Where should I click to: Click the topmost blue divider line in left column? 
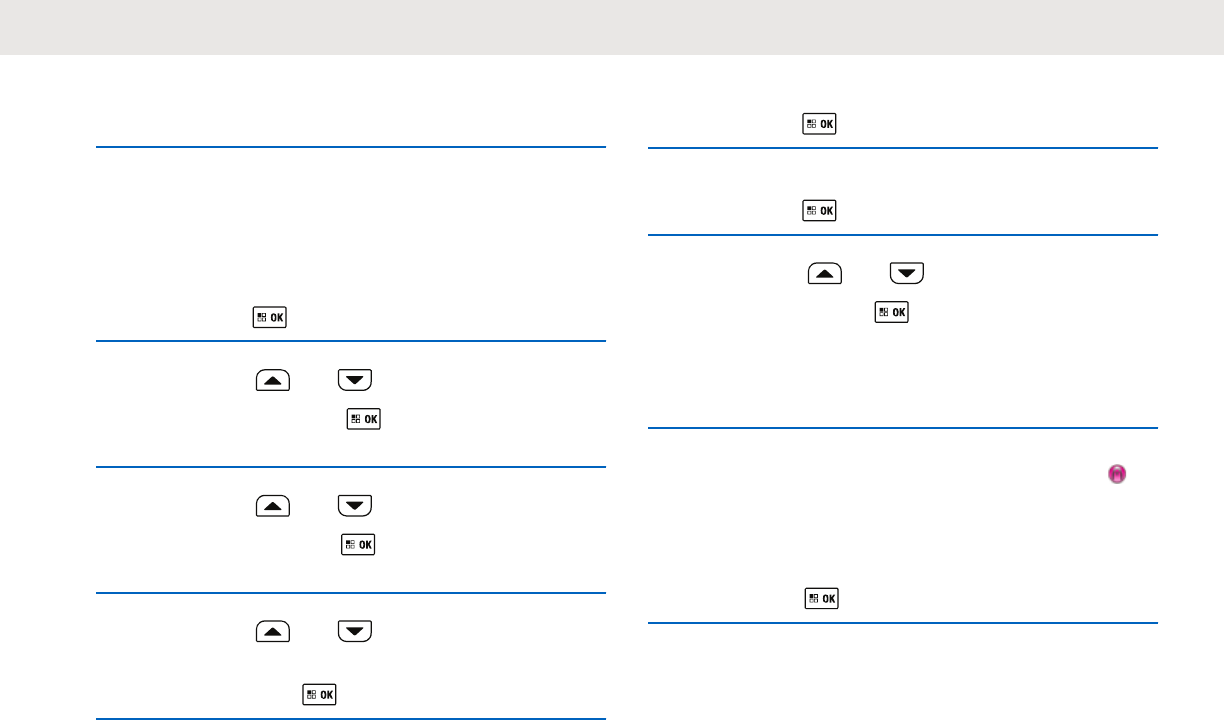click(x=351, y=148)
